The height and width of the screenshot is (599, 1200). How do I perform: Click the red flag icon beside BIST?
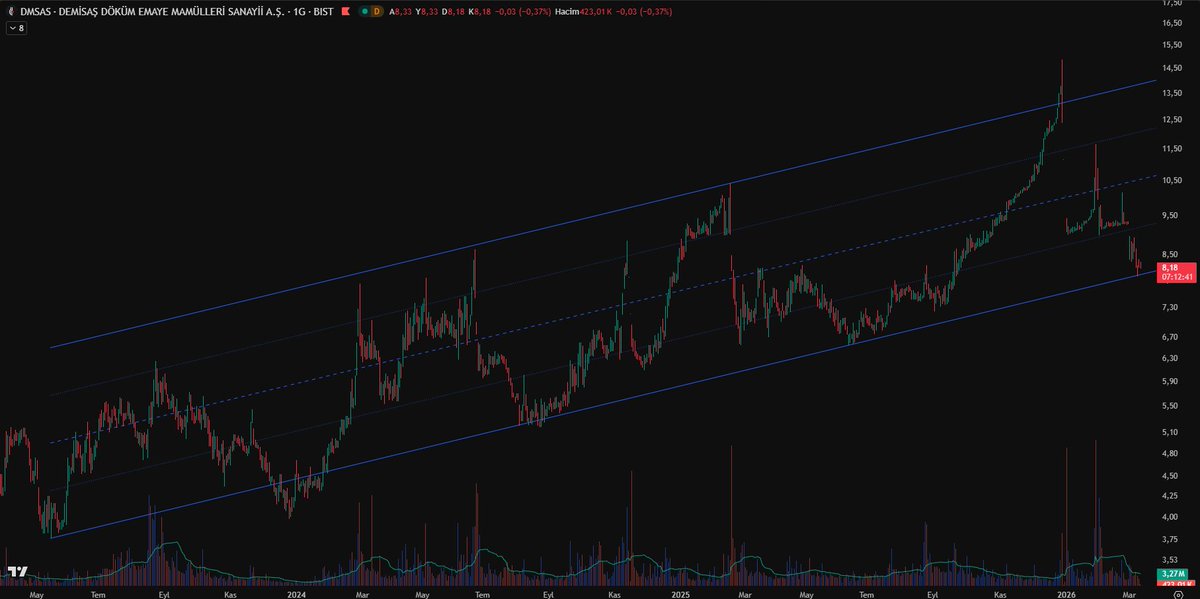tap(346, 11)
